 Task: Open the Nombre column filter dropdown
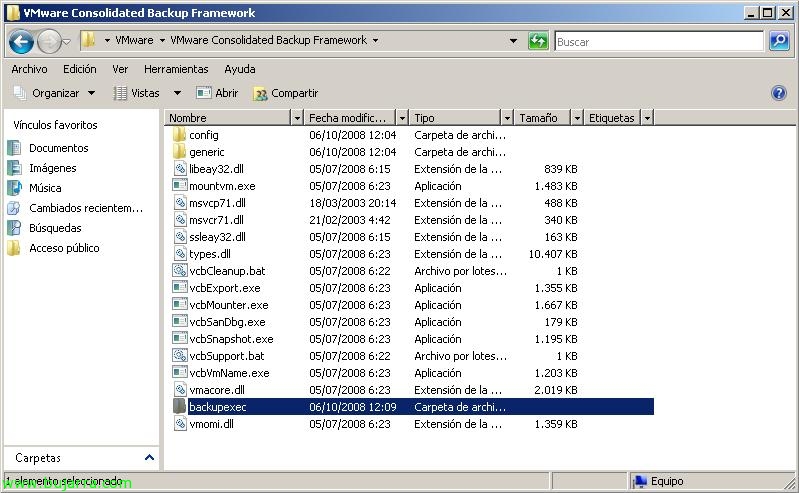pos(297,118)
